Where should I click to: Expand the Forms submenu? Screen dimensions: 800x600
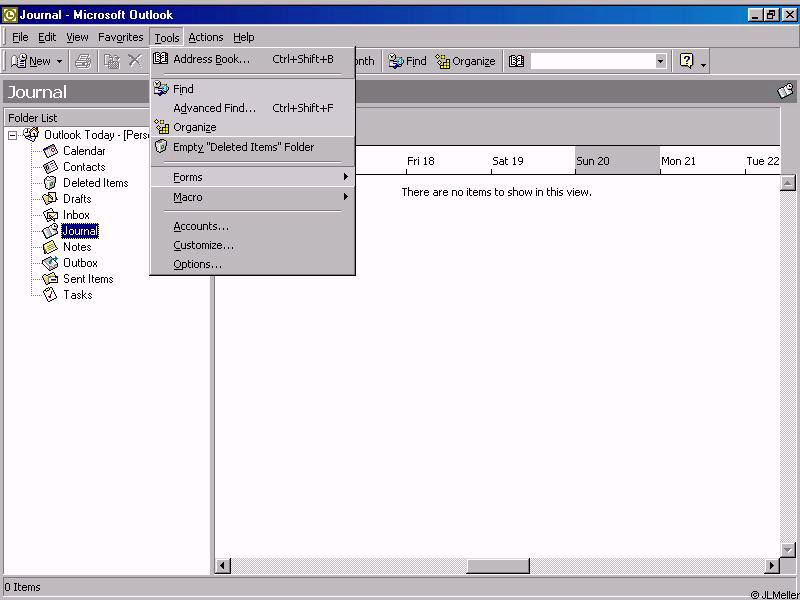(253, 177)
